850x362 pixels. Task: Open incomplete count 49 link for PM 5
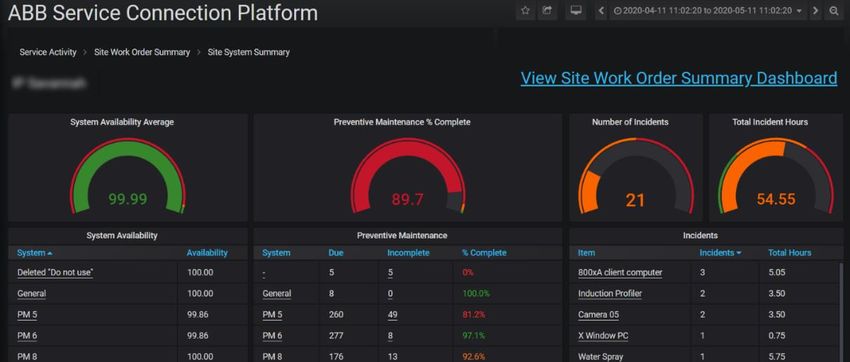coord(392,315)
